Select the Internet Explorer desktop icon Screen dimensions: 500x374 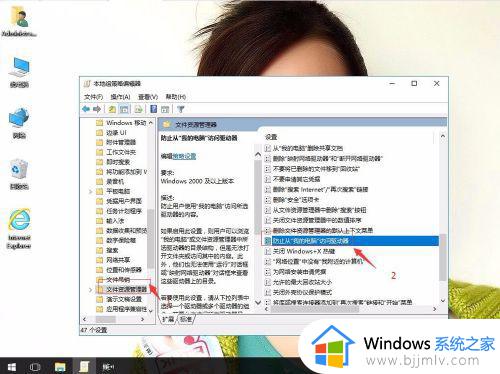point(19,229)
